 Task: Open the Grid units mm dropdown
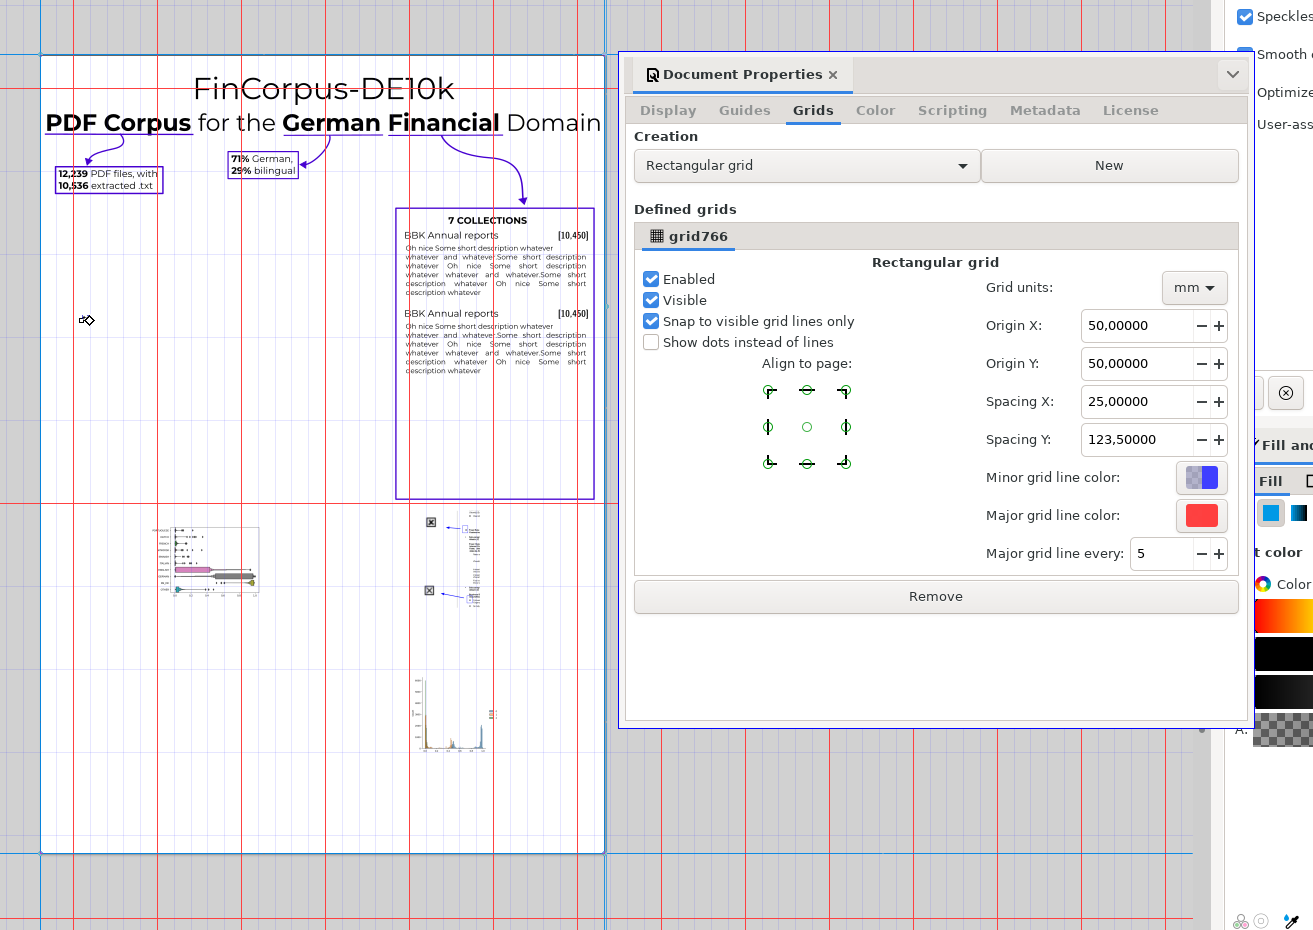pos(1194,288)
